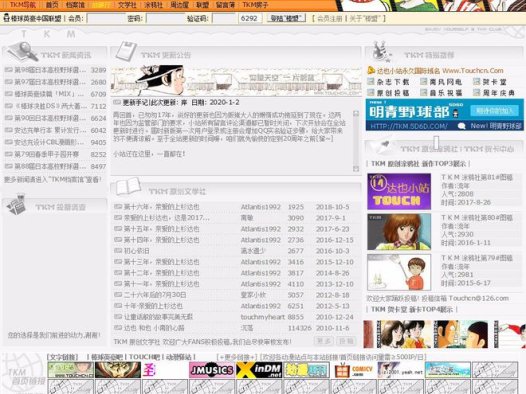Click envelope icon on the 2010-11-6 article row
The image size is (526, 394).
pos(118,328)
